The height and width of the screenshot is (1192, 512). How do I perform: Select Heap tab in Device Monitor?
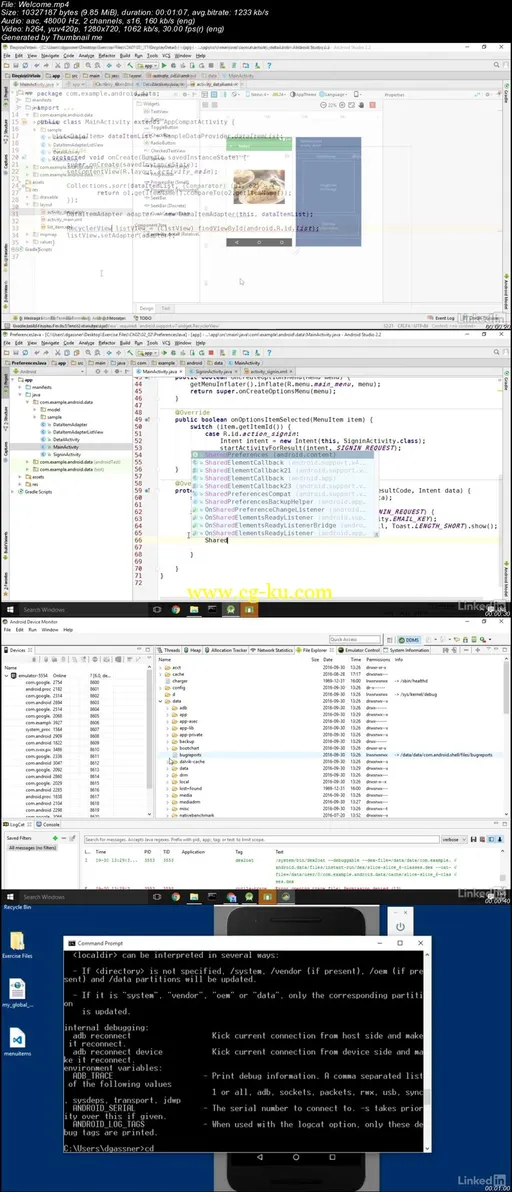coord(194,650)
